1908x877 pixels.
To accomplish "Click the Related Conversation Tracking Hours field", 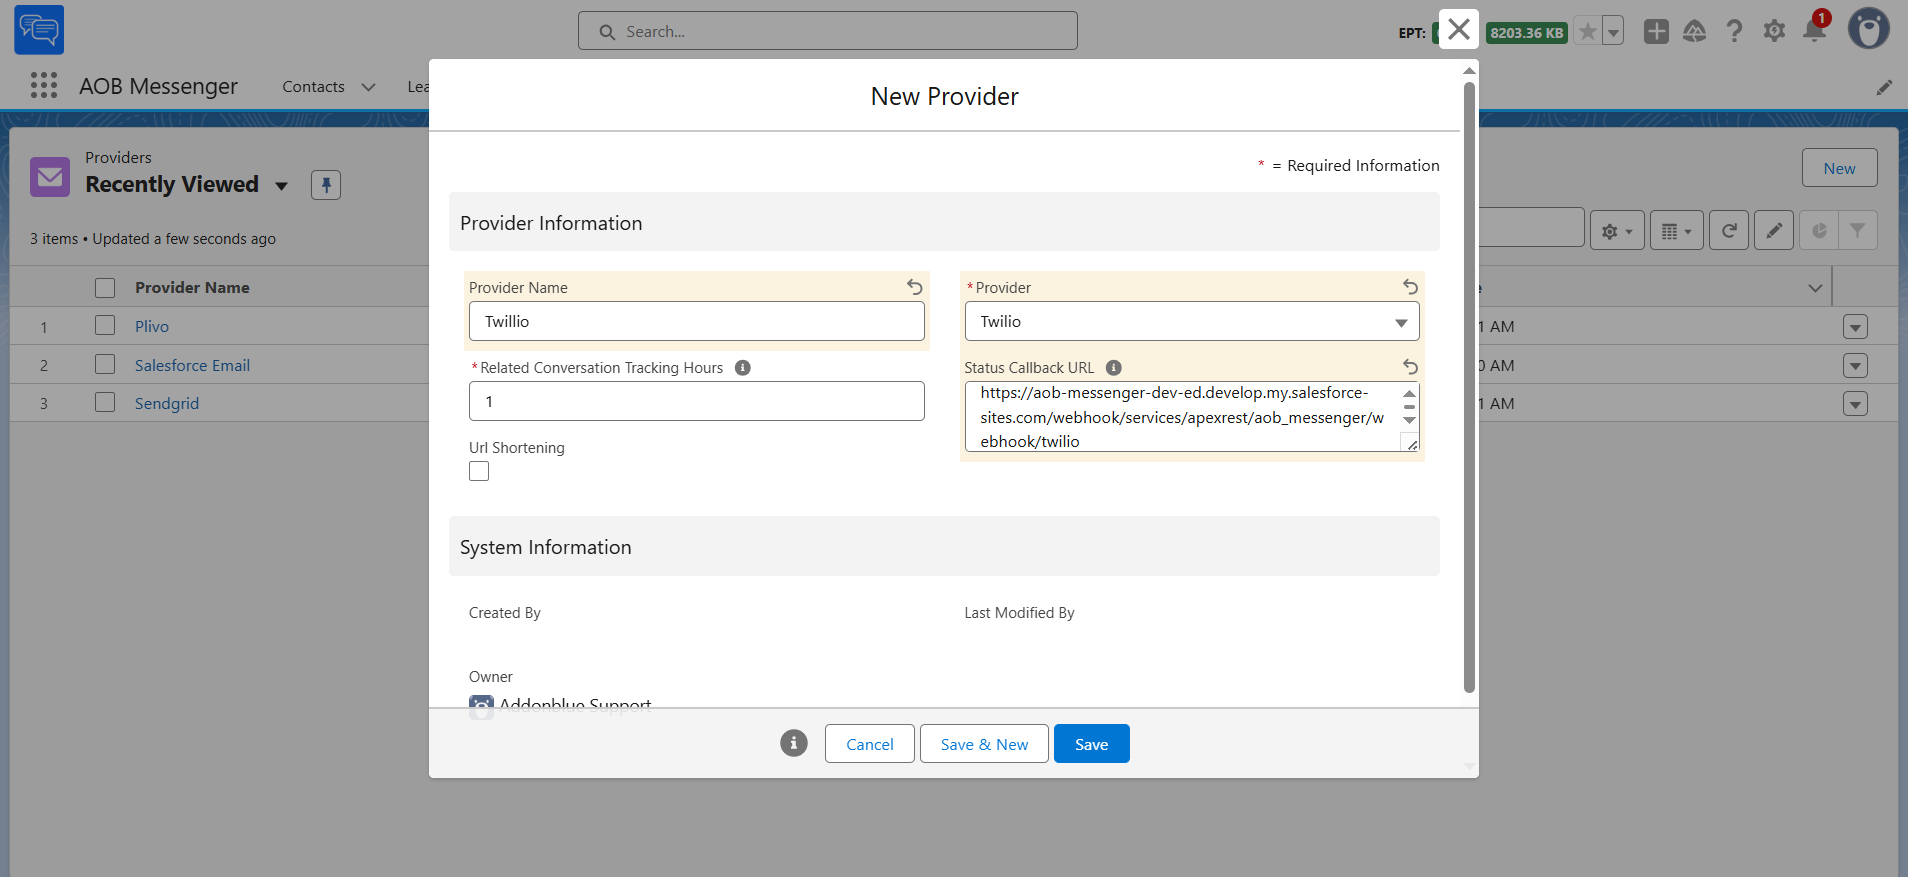I will click(697, 401).
